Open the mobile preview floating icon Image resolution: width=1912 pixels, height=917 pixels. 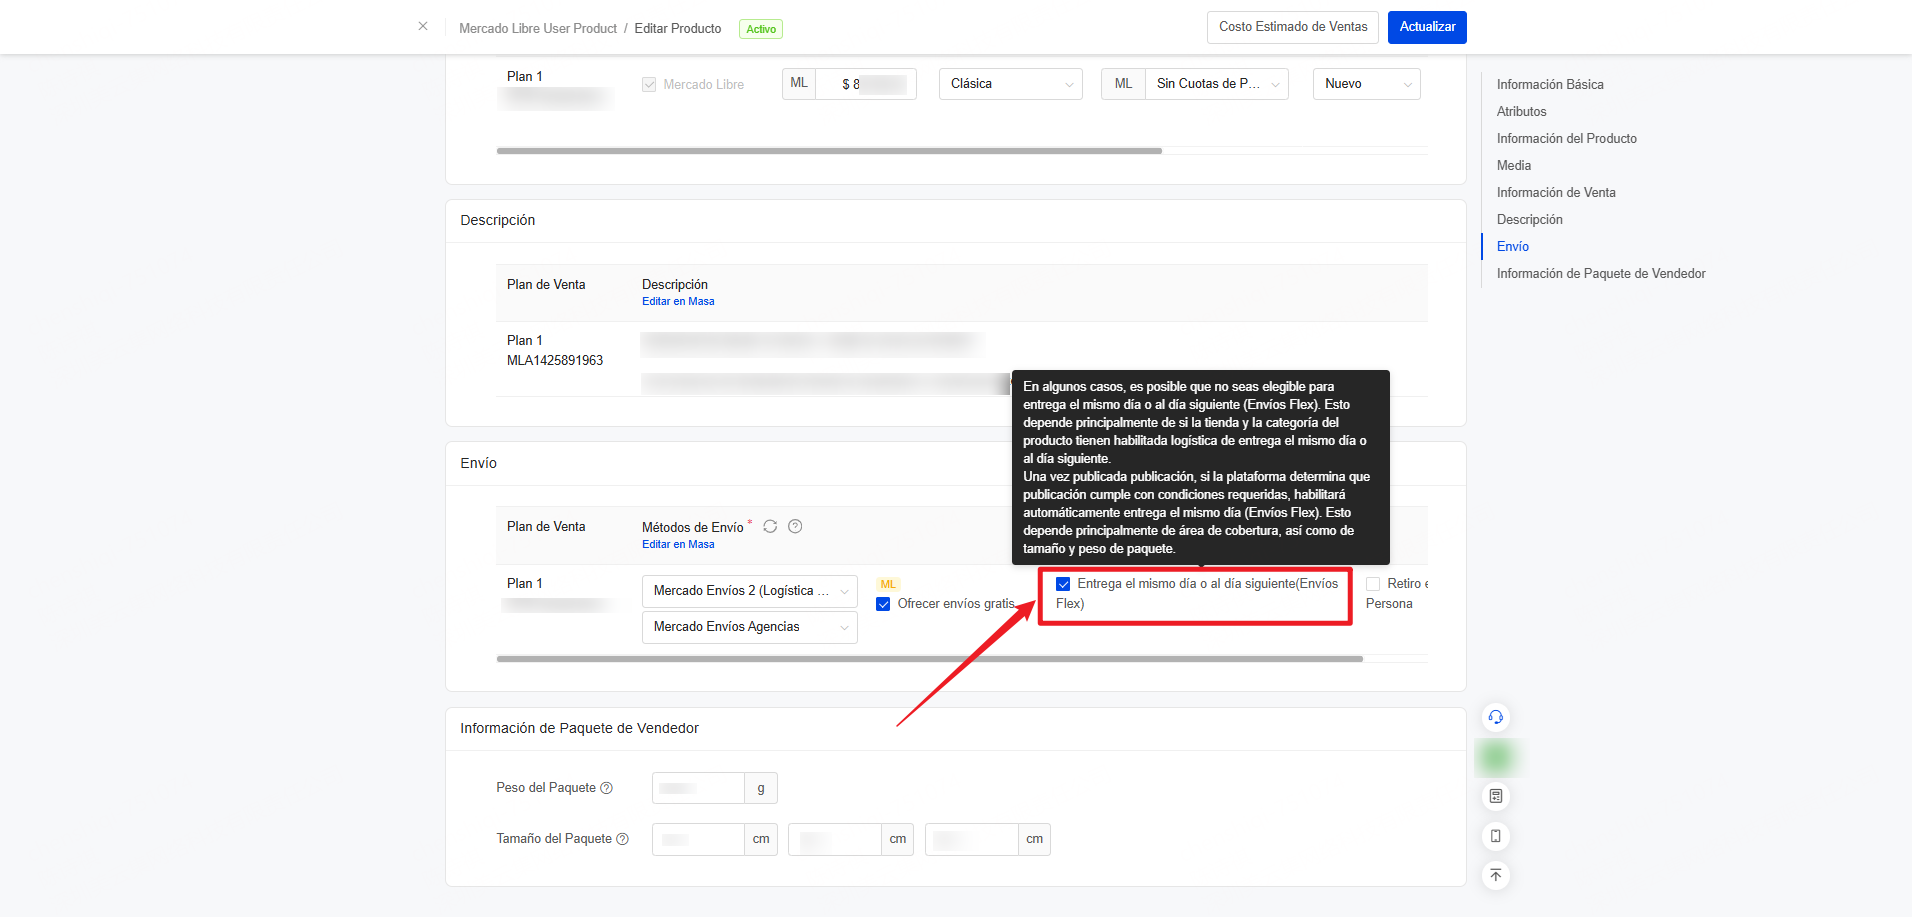[1496, 836]
